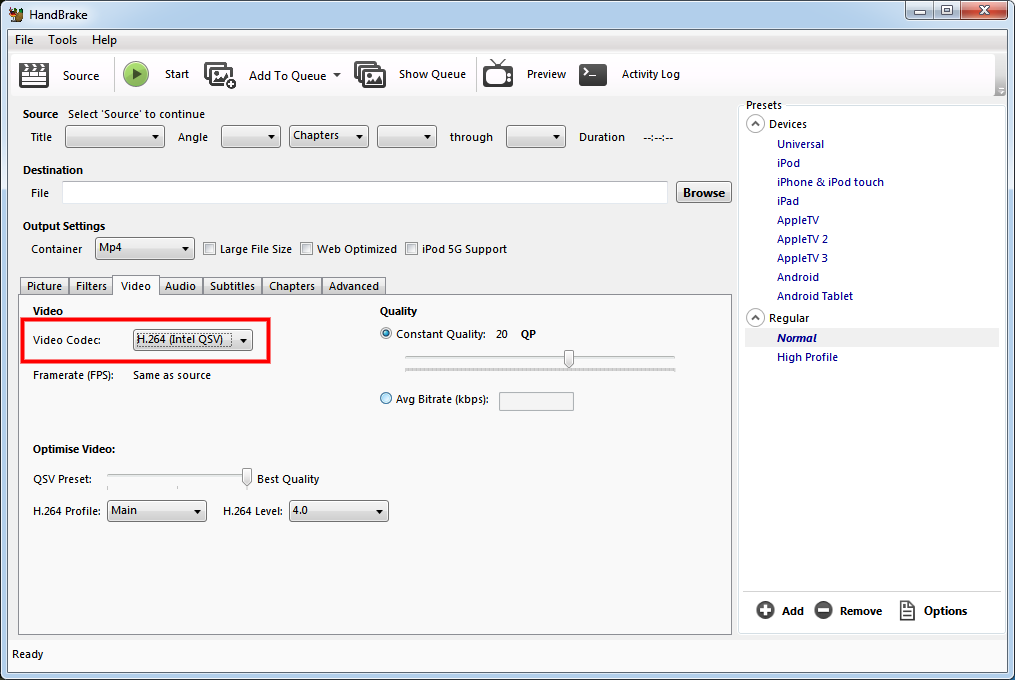Switch to the Filters tab
The height and width of the screenshot is (680, 1015).
pyautogui.click(x=91, y=286)
